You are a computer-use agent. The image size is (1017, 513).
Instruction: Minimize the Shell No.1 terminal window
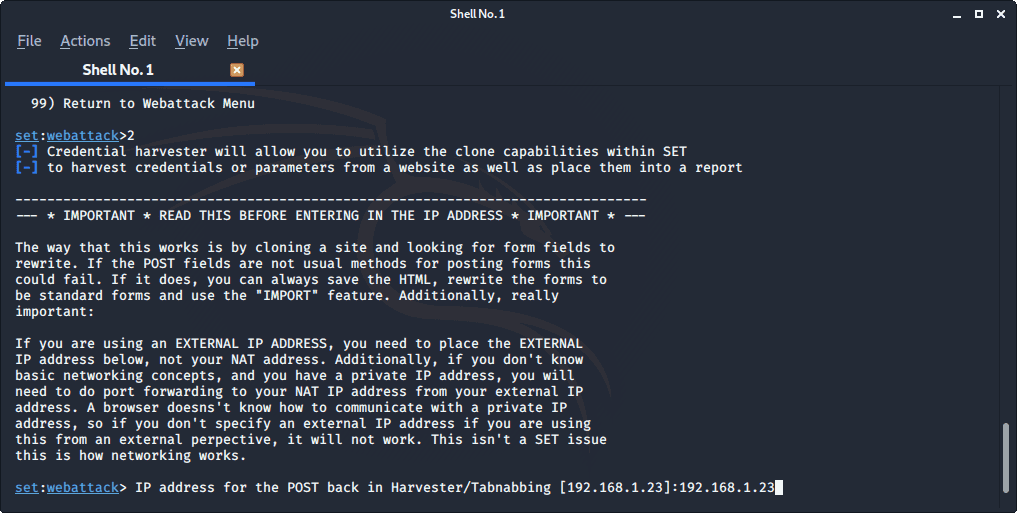pyautogui.click(x=957, y=14)
